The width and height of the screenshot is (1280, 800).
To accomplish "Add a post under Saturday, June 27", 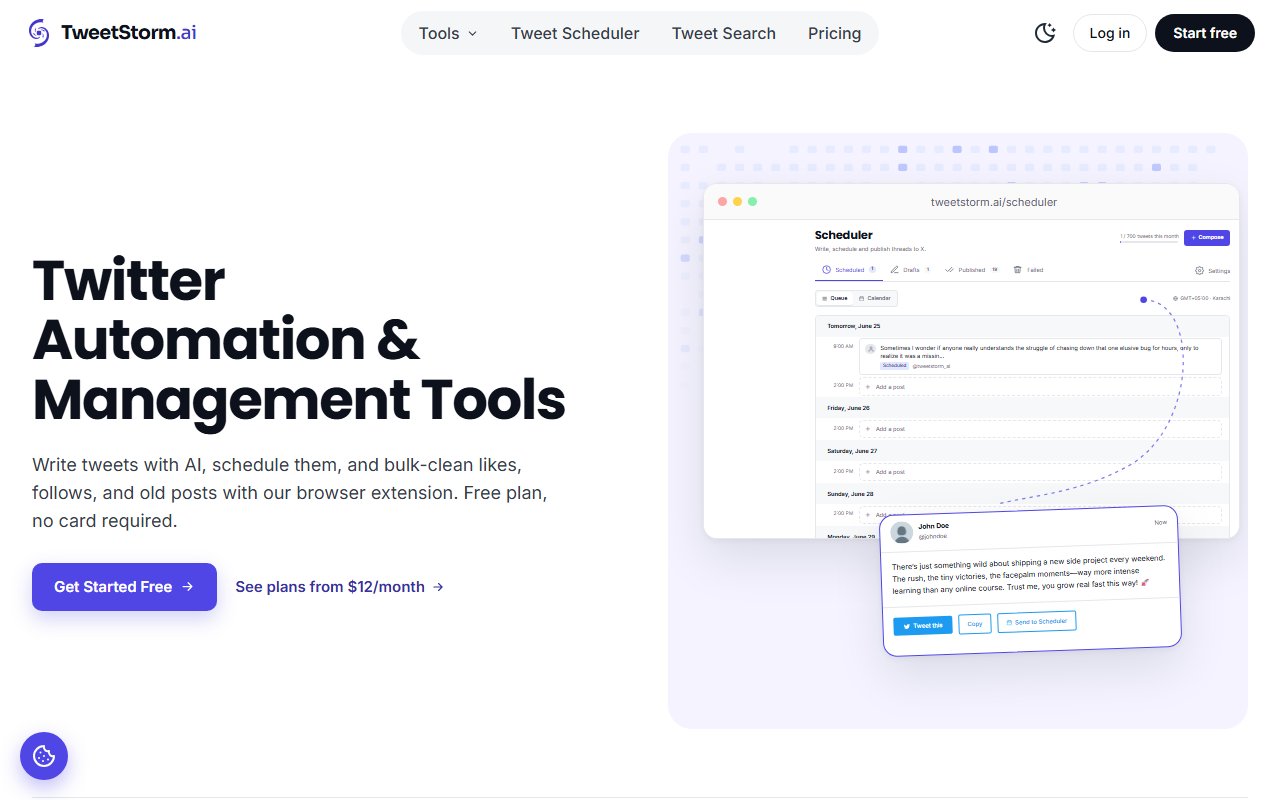I will point(1040,472).
